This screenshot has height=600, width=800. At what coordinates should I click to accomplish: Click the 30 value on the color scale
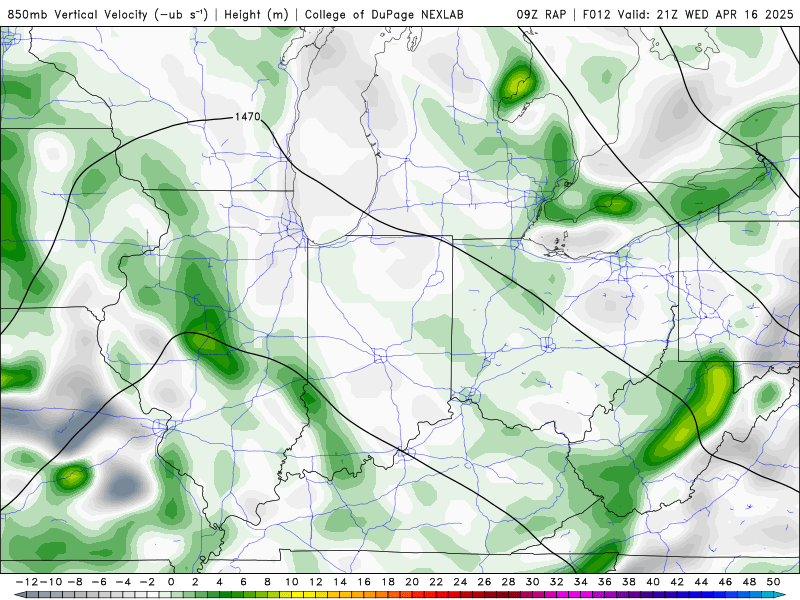[x=533, y=582]
